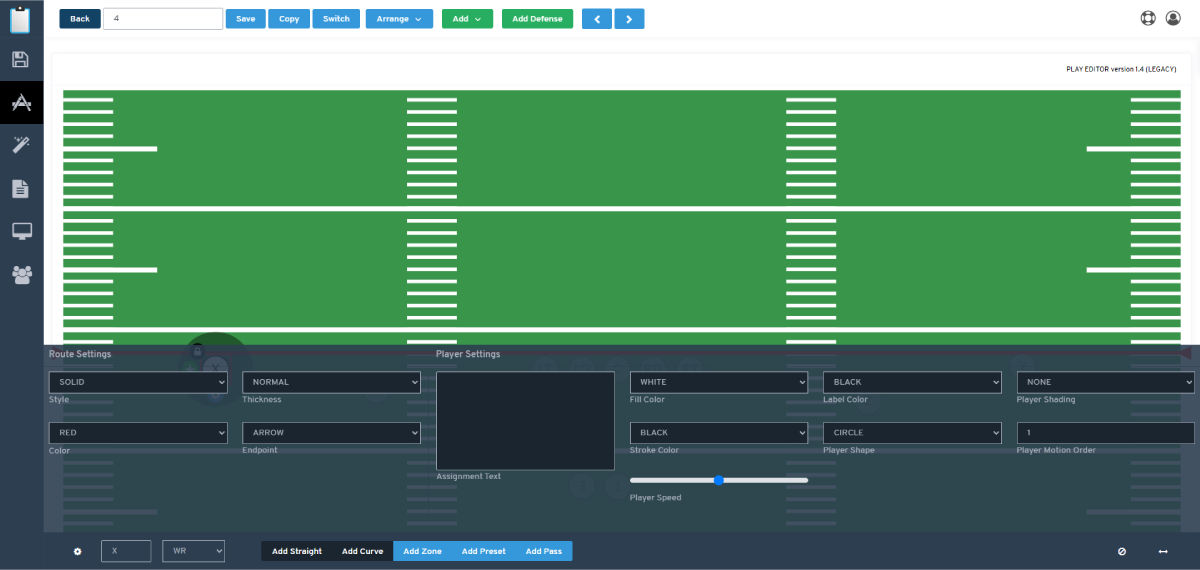Click the monitor presentation icon in sidebar
Viewport: 1200px width, 570px height.
click(x=21, y=231)
